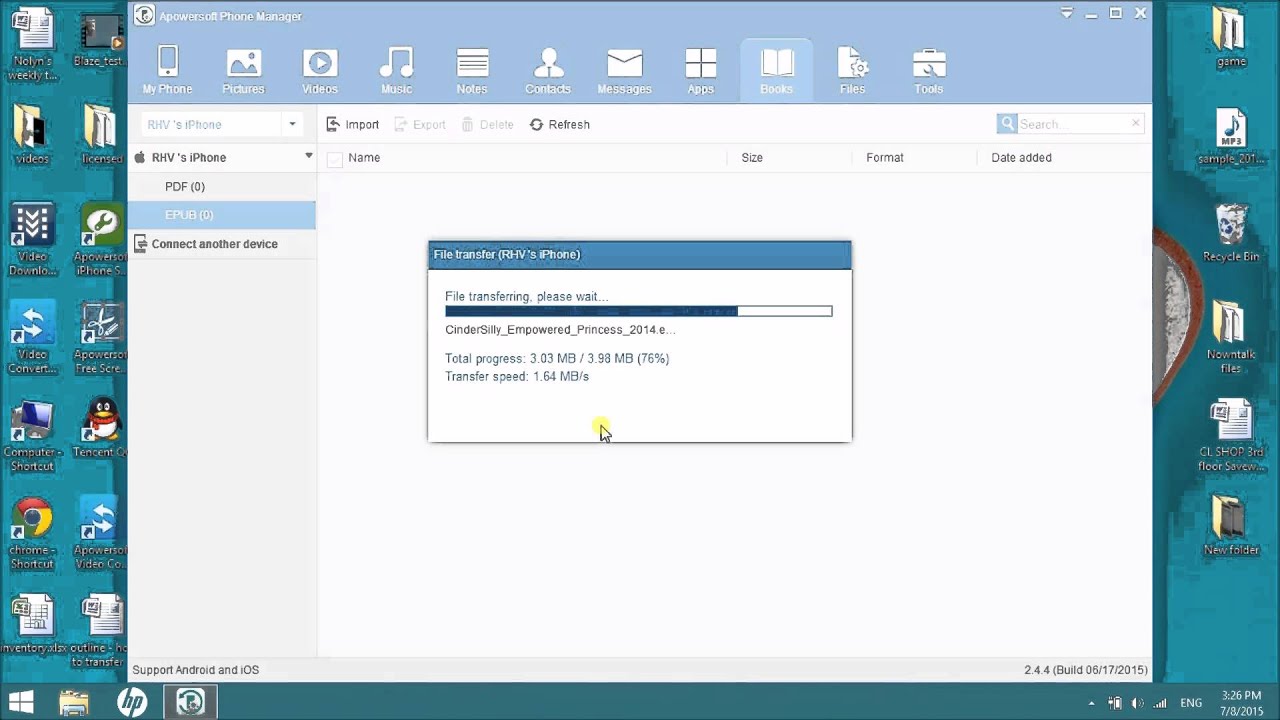
Task: Open the game folder on desktop
Action: point(1231,38)
